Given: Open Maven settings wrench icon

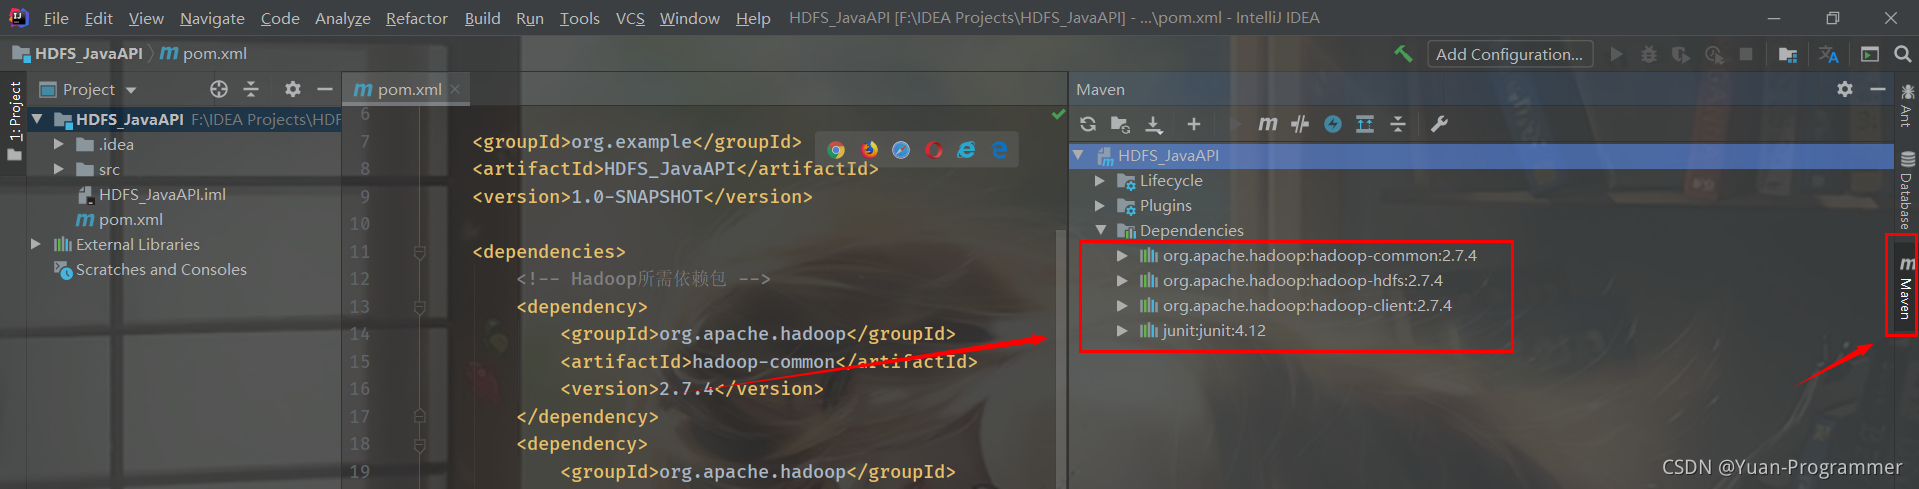Looking at the screenshot, I should pos(1439,124).
